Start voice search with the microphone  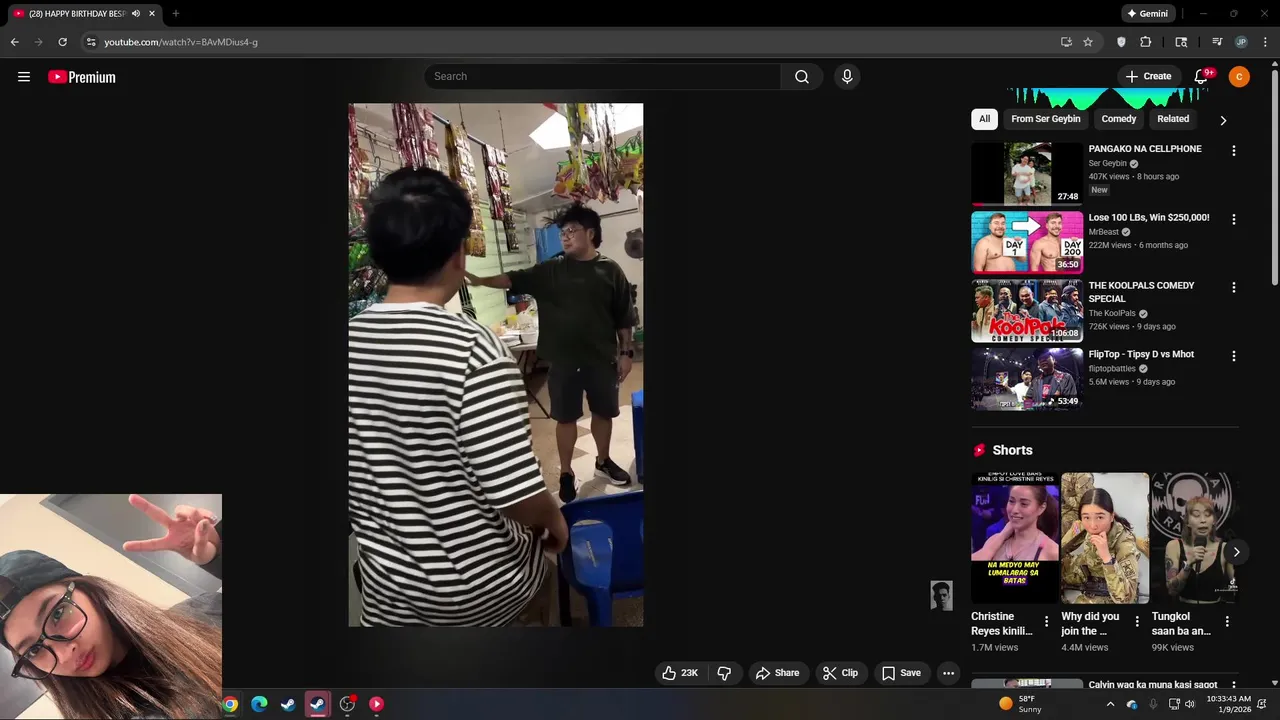[847, 77]
